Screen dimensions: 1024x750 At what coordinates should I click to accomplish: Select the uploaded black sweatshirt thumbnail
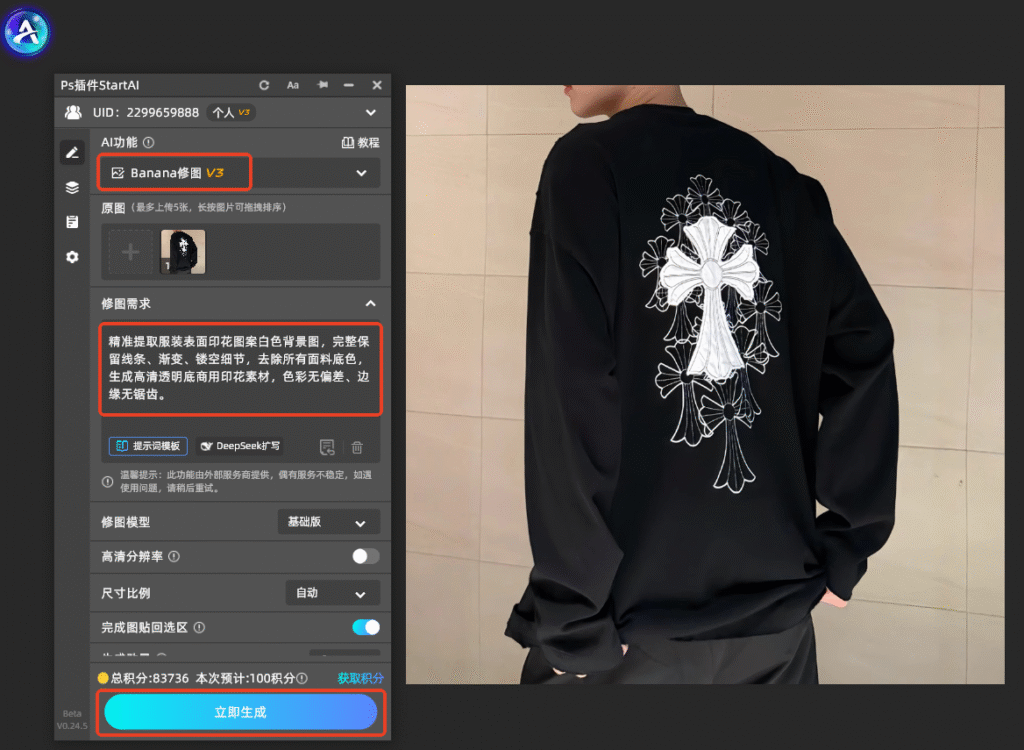(x=183, y=252)
